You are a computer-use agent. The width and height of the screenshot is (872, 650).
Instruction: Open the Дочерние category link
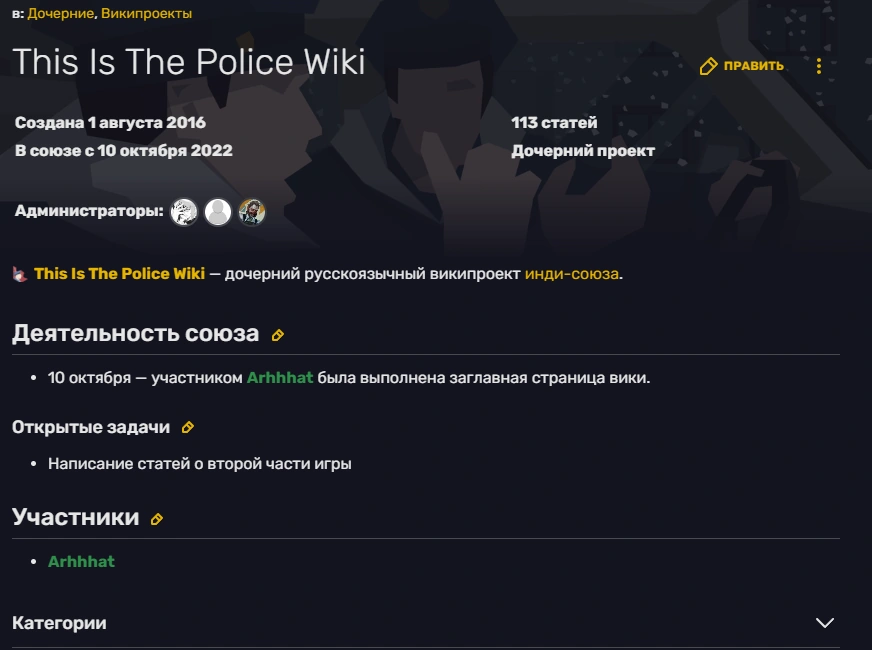coord(60,14)
